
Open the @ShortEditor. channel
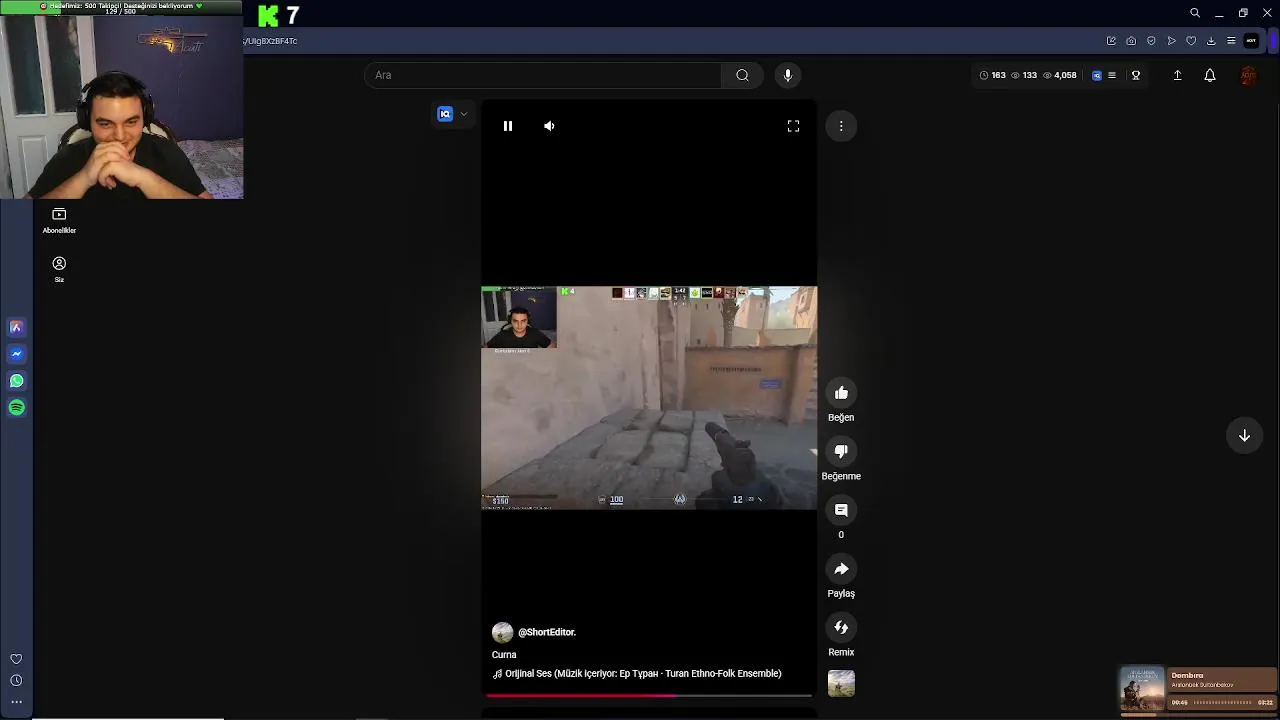click(547, 632)
